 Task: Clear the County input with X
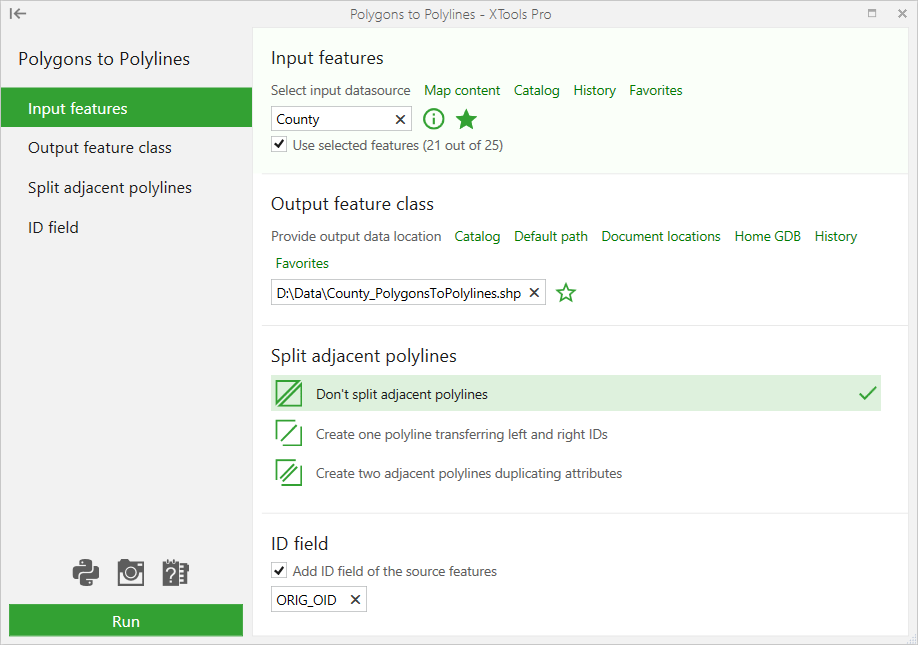coord(400,120)
